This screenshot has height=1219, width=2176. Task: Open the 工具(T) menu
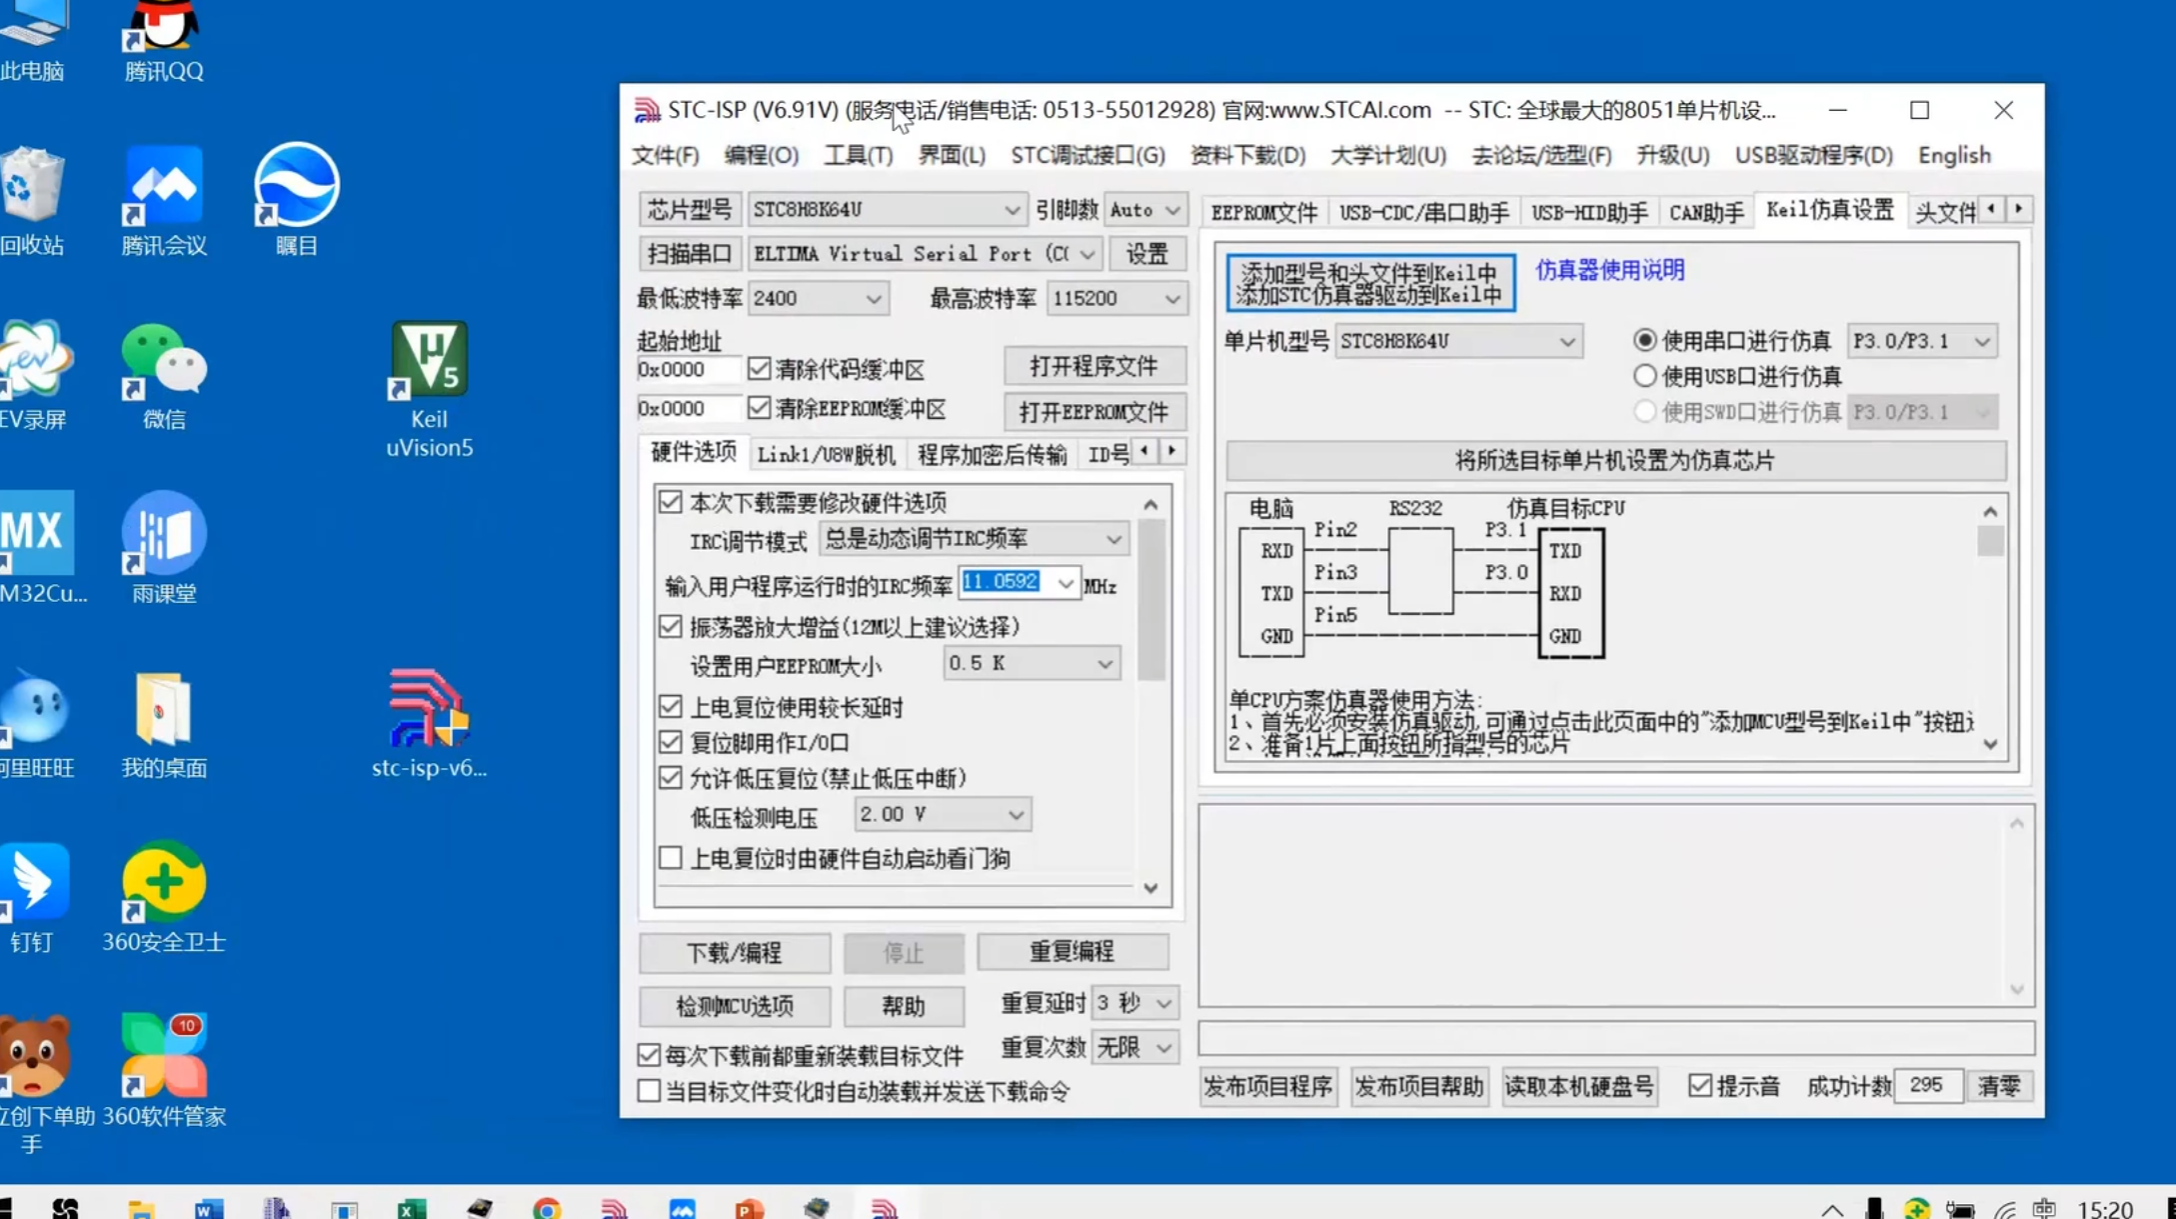[858, 156]
